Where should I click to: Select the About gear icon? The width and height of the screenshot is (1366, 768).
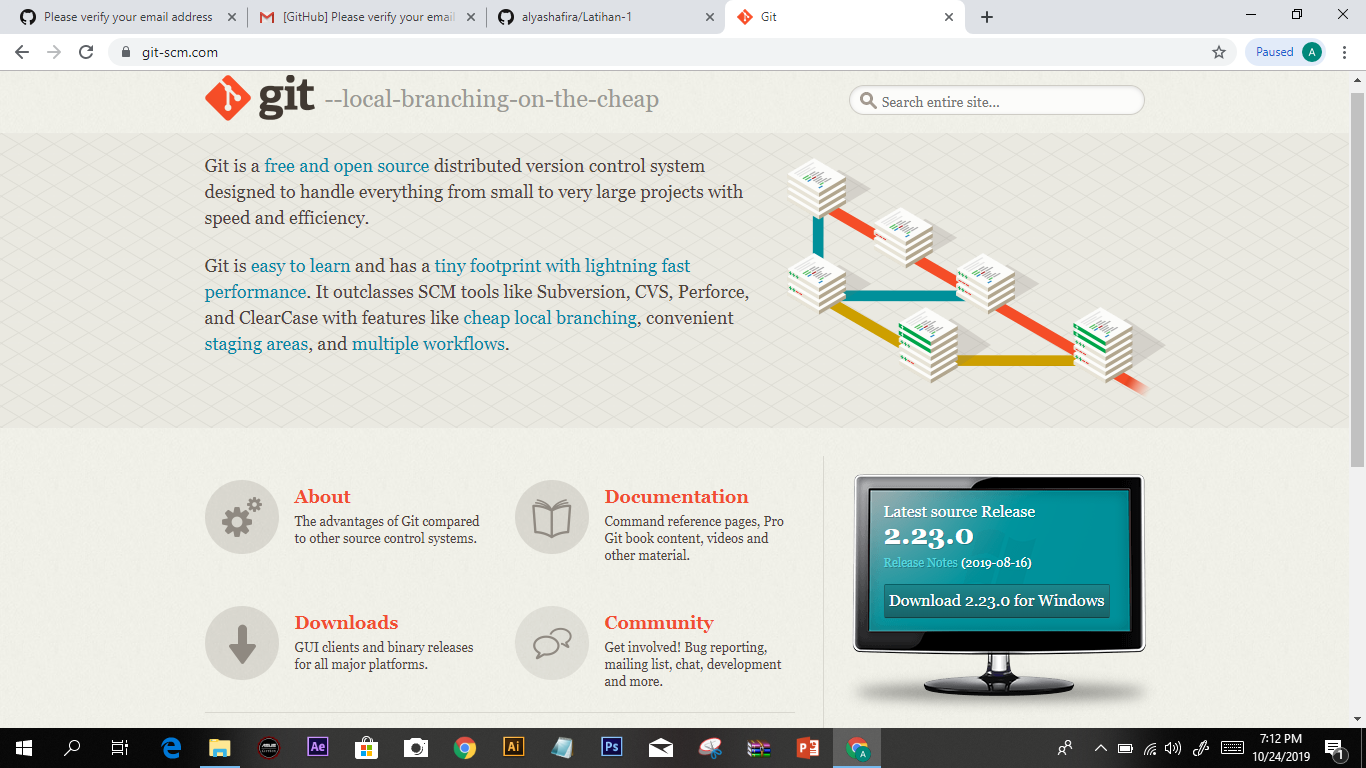(x=241, y=517)
